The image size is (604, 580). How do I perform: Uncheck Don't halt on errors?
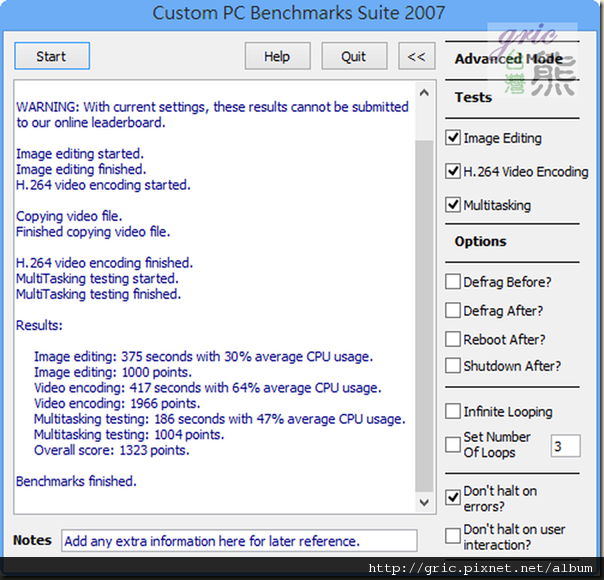[453, 498]
